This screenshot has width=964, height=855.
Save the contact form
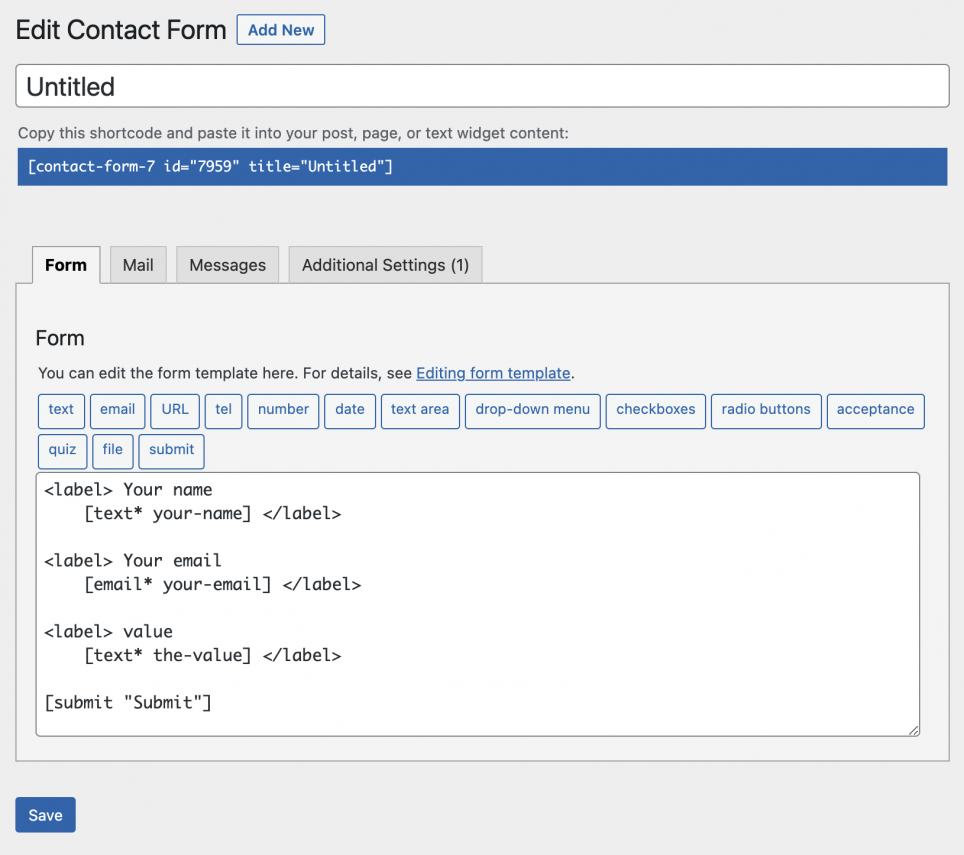(x=44, y=814)
